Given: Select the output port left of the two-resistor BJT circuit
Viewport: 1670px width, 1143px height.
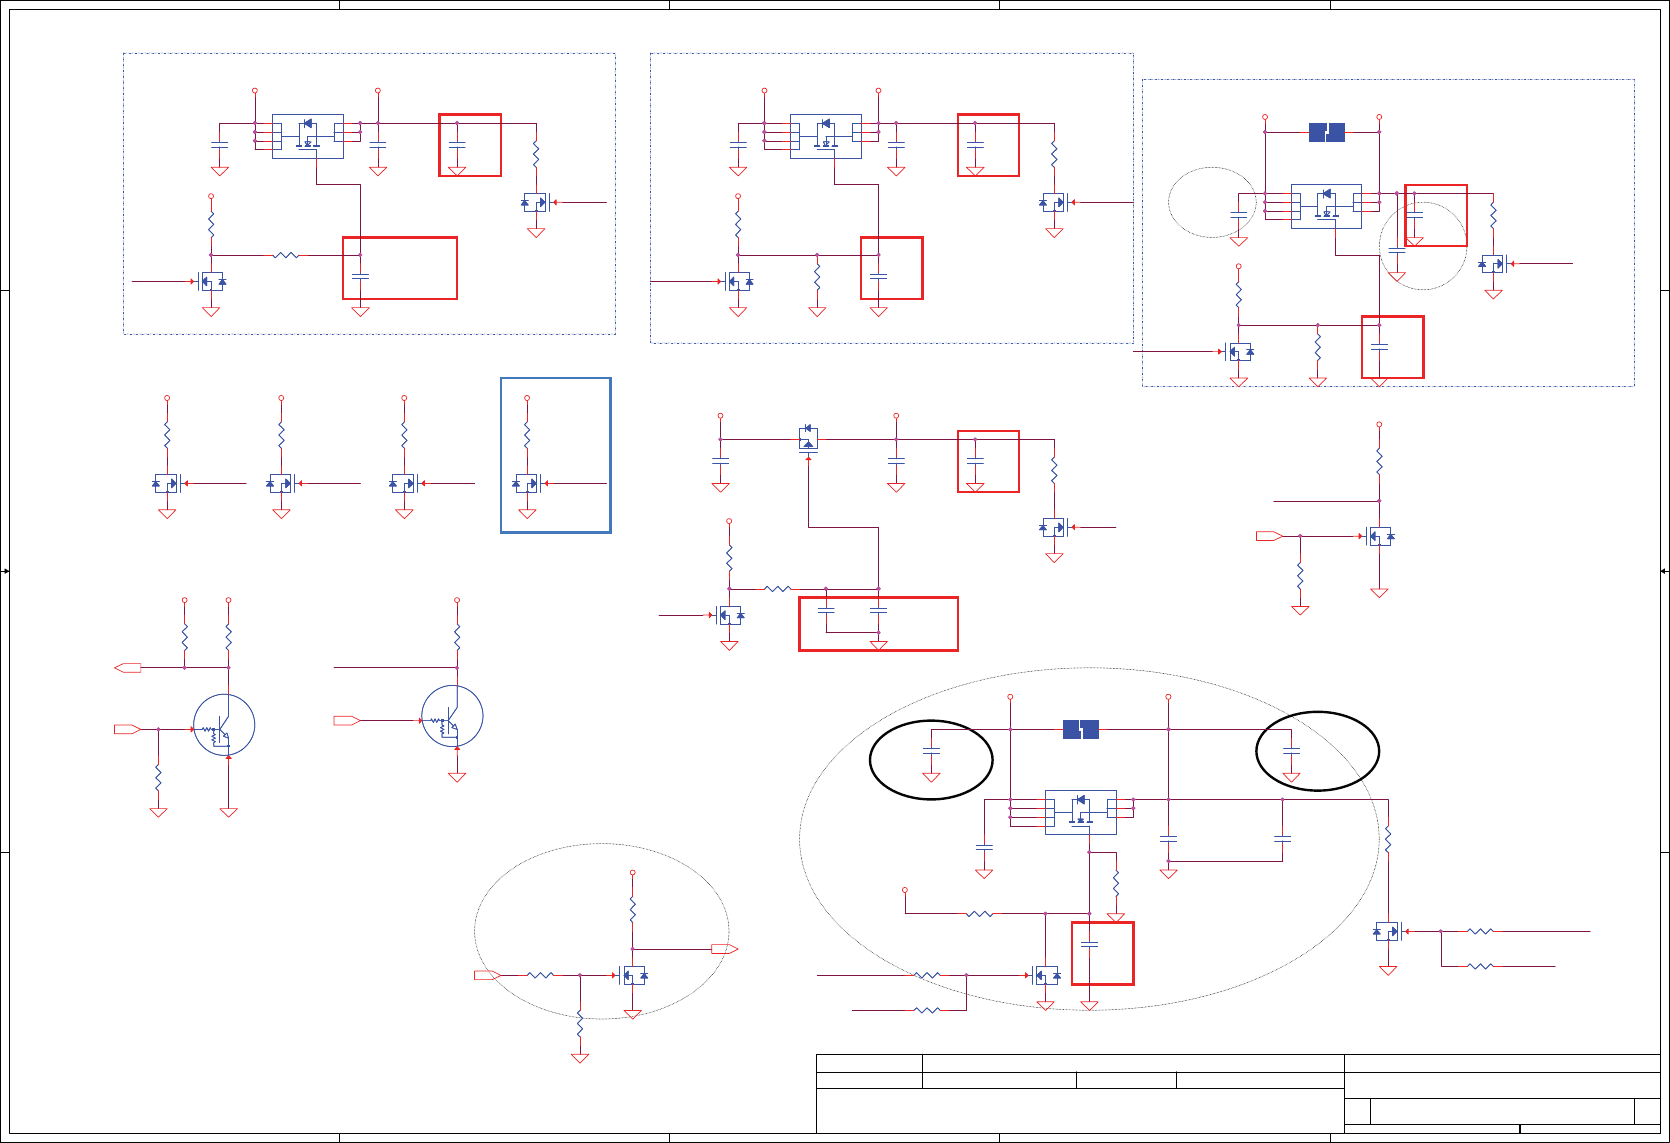Looking at the screenshot, I should [x=128, y=668].
